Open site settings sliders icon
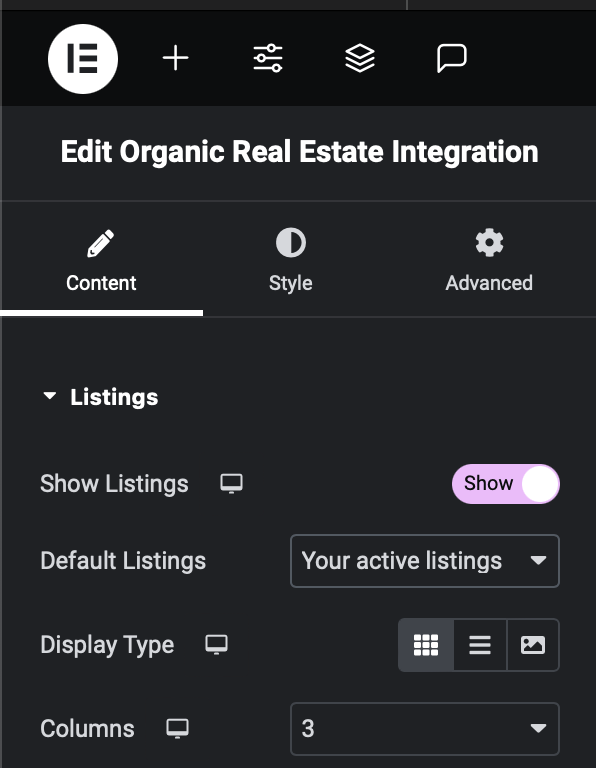596x768 pixels. click(x=268, y=58)
